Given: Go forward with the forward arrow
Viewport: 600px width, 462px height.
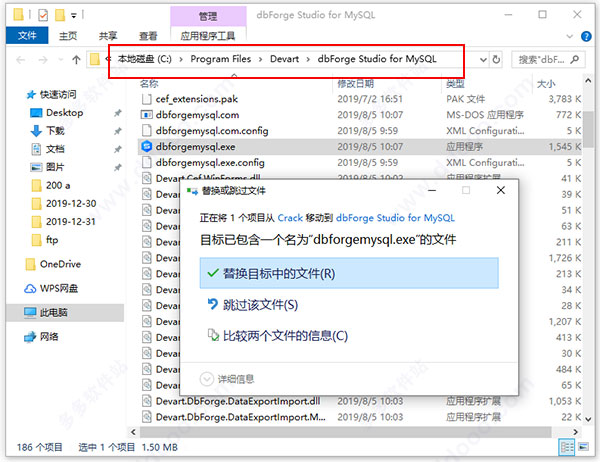Looking at the screenshot, I should [x=43, y=60].
